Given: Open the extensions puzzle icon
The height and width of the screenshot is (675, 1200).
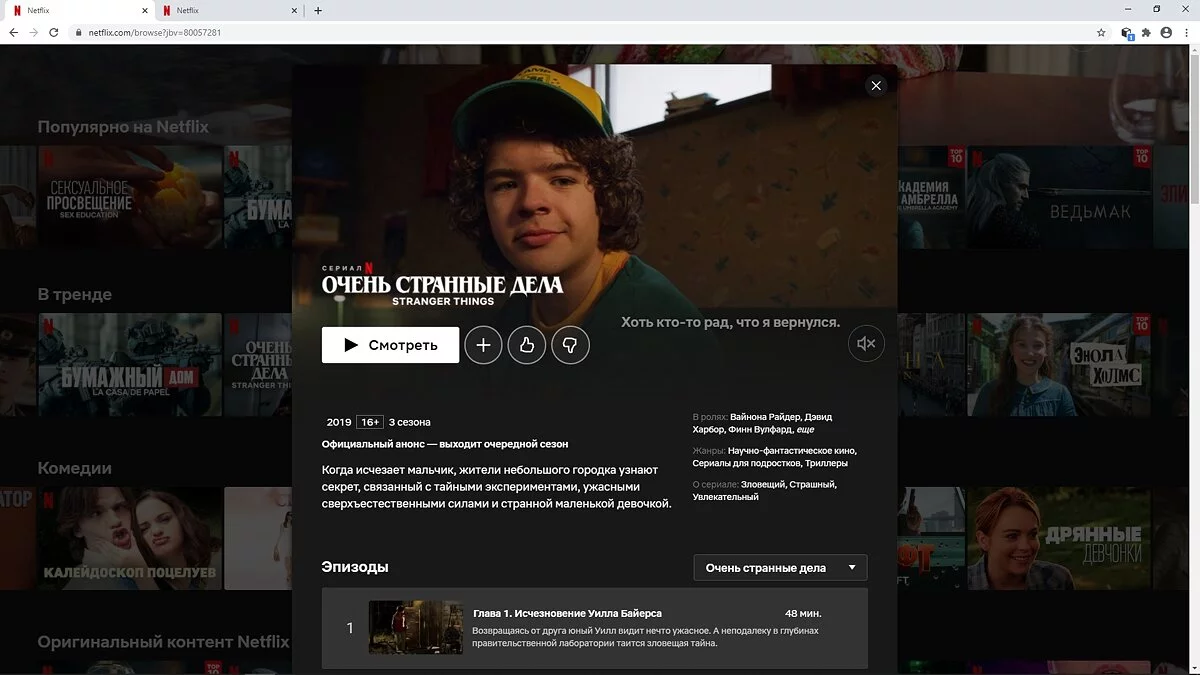Looking at the screenshot, I should [1146, 33].
